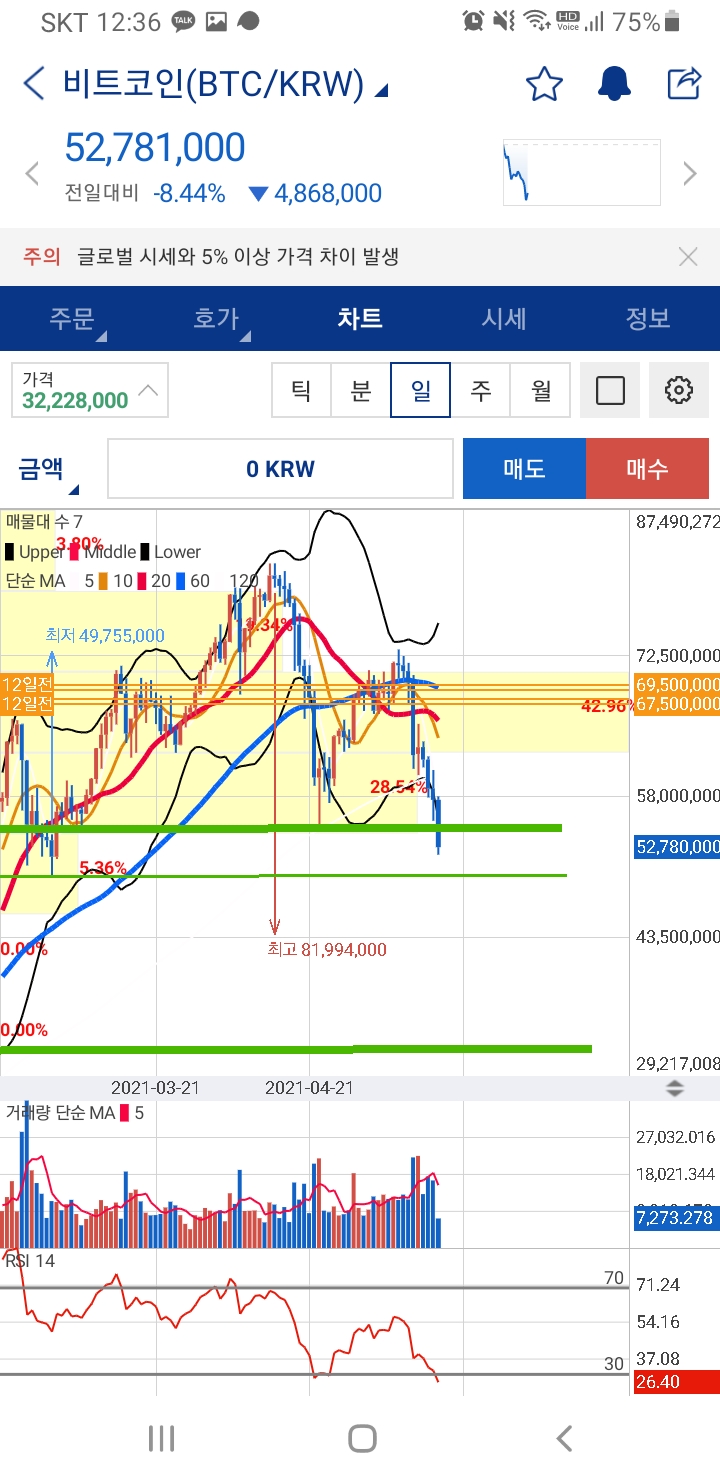
Task: Open the 금액 order type dropdown
Action: (x=48, y=468)
